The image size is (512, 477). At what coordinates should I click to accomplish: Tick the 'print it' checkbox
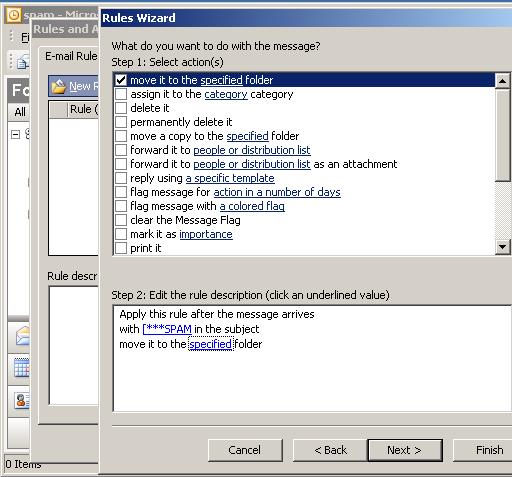tap(121, 248)
